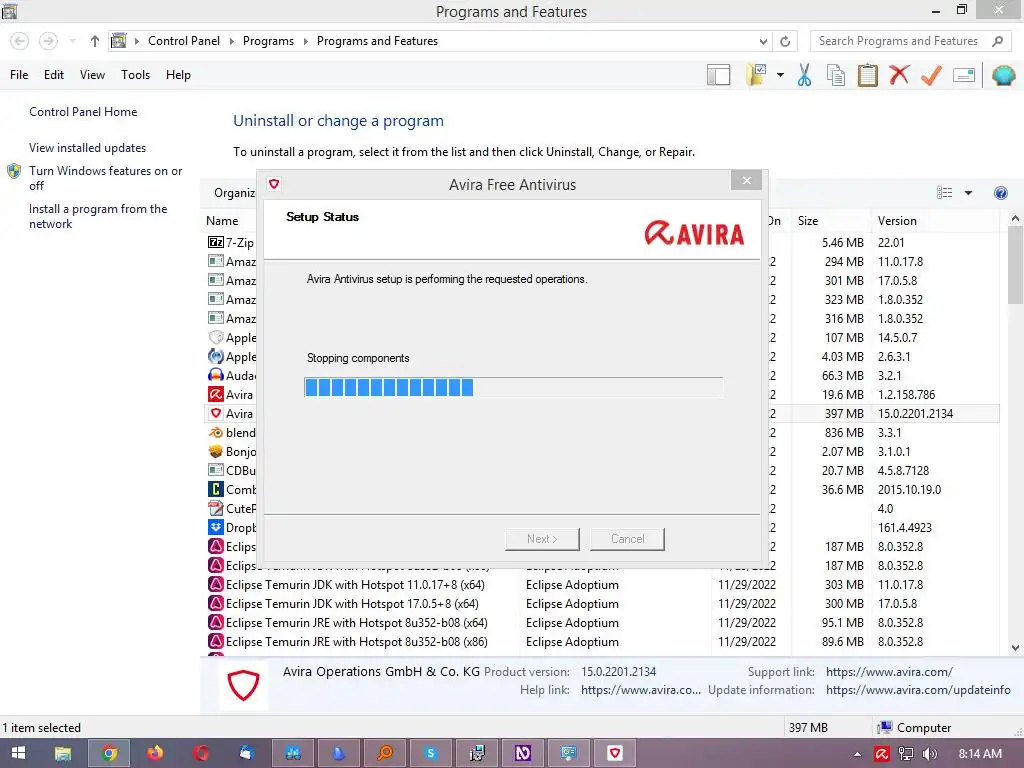Click the Dropbox icon in program list
The height and width of the screenshot is (768, 1024).
216,527
